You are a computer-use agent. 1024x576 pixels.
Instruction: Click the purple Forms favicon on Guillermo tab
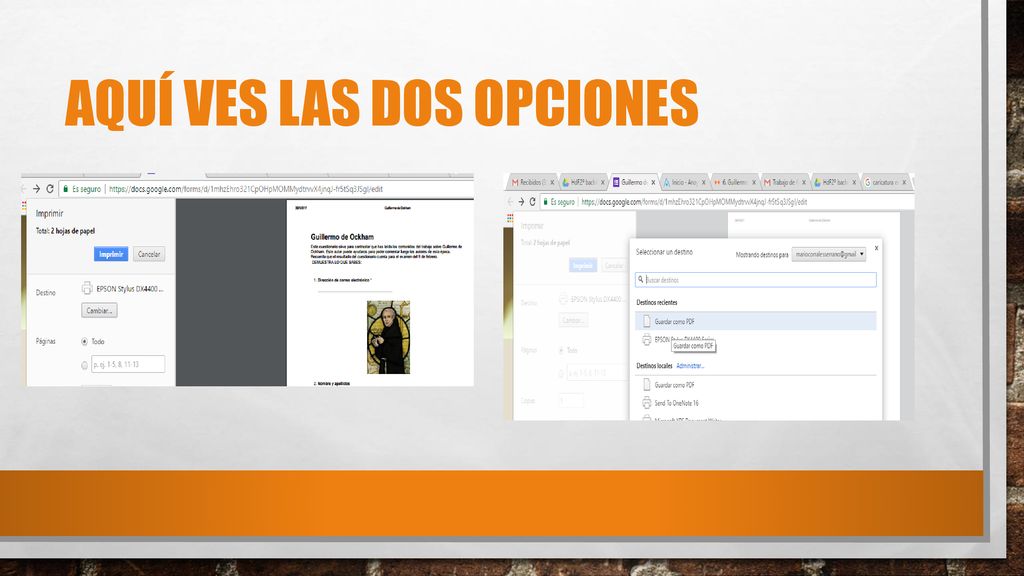[616, 182]
